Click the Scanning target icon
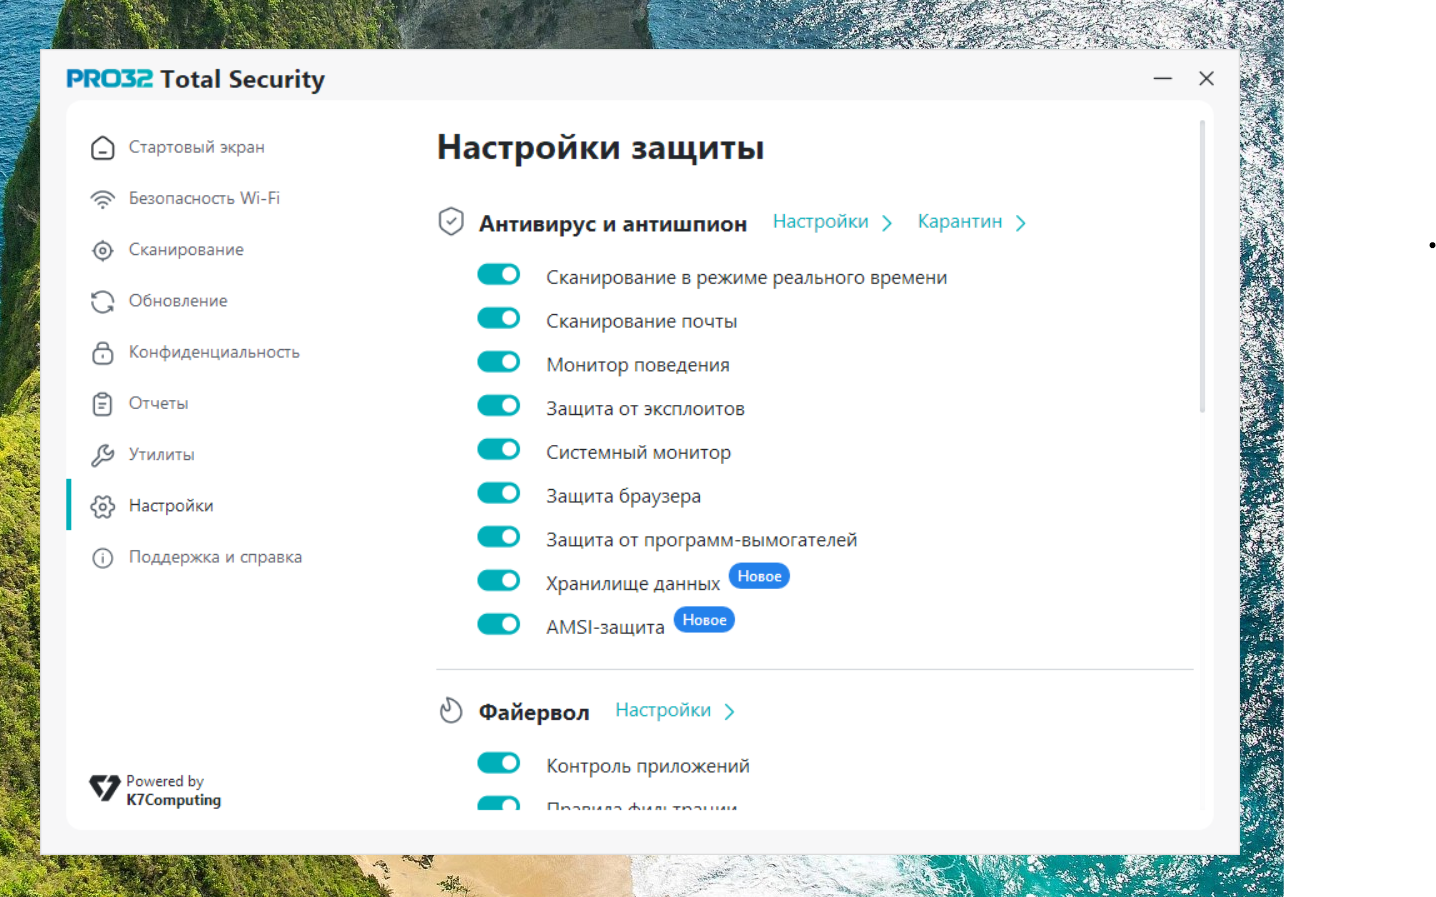 pyautogui.click(x=102, y=250)
